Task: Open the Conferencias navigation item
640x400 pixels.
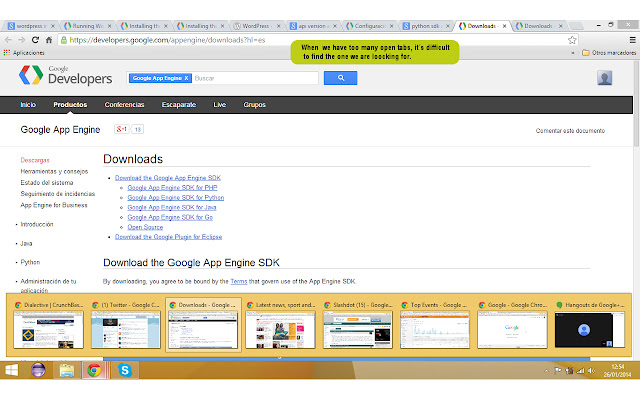Action: coord(124,104)
